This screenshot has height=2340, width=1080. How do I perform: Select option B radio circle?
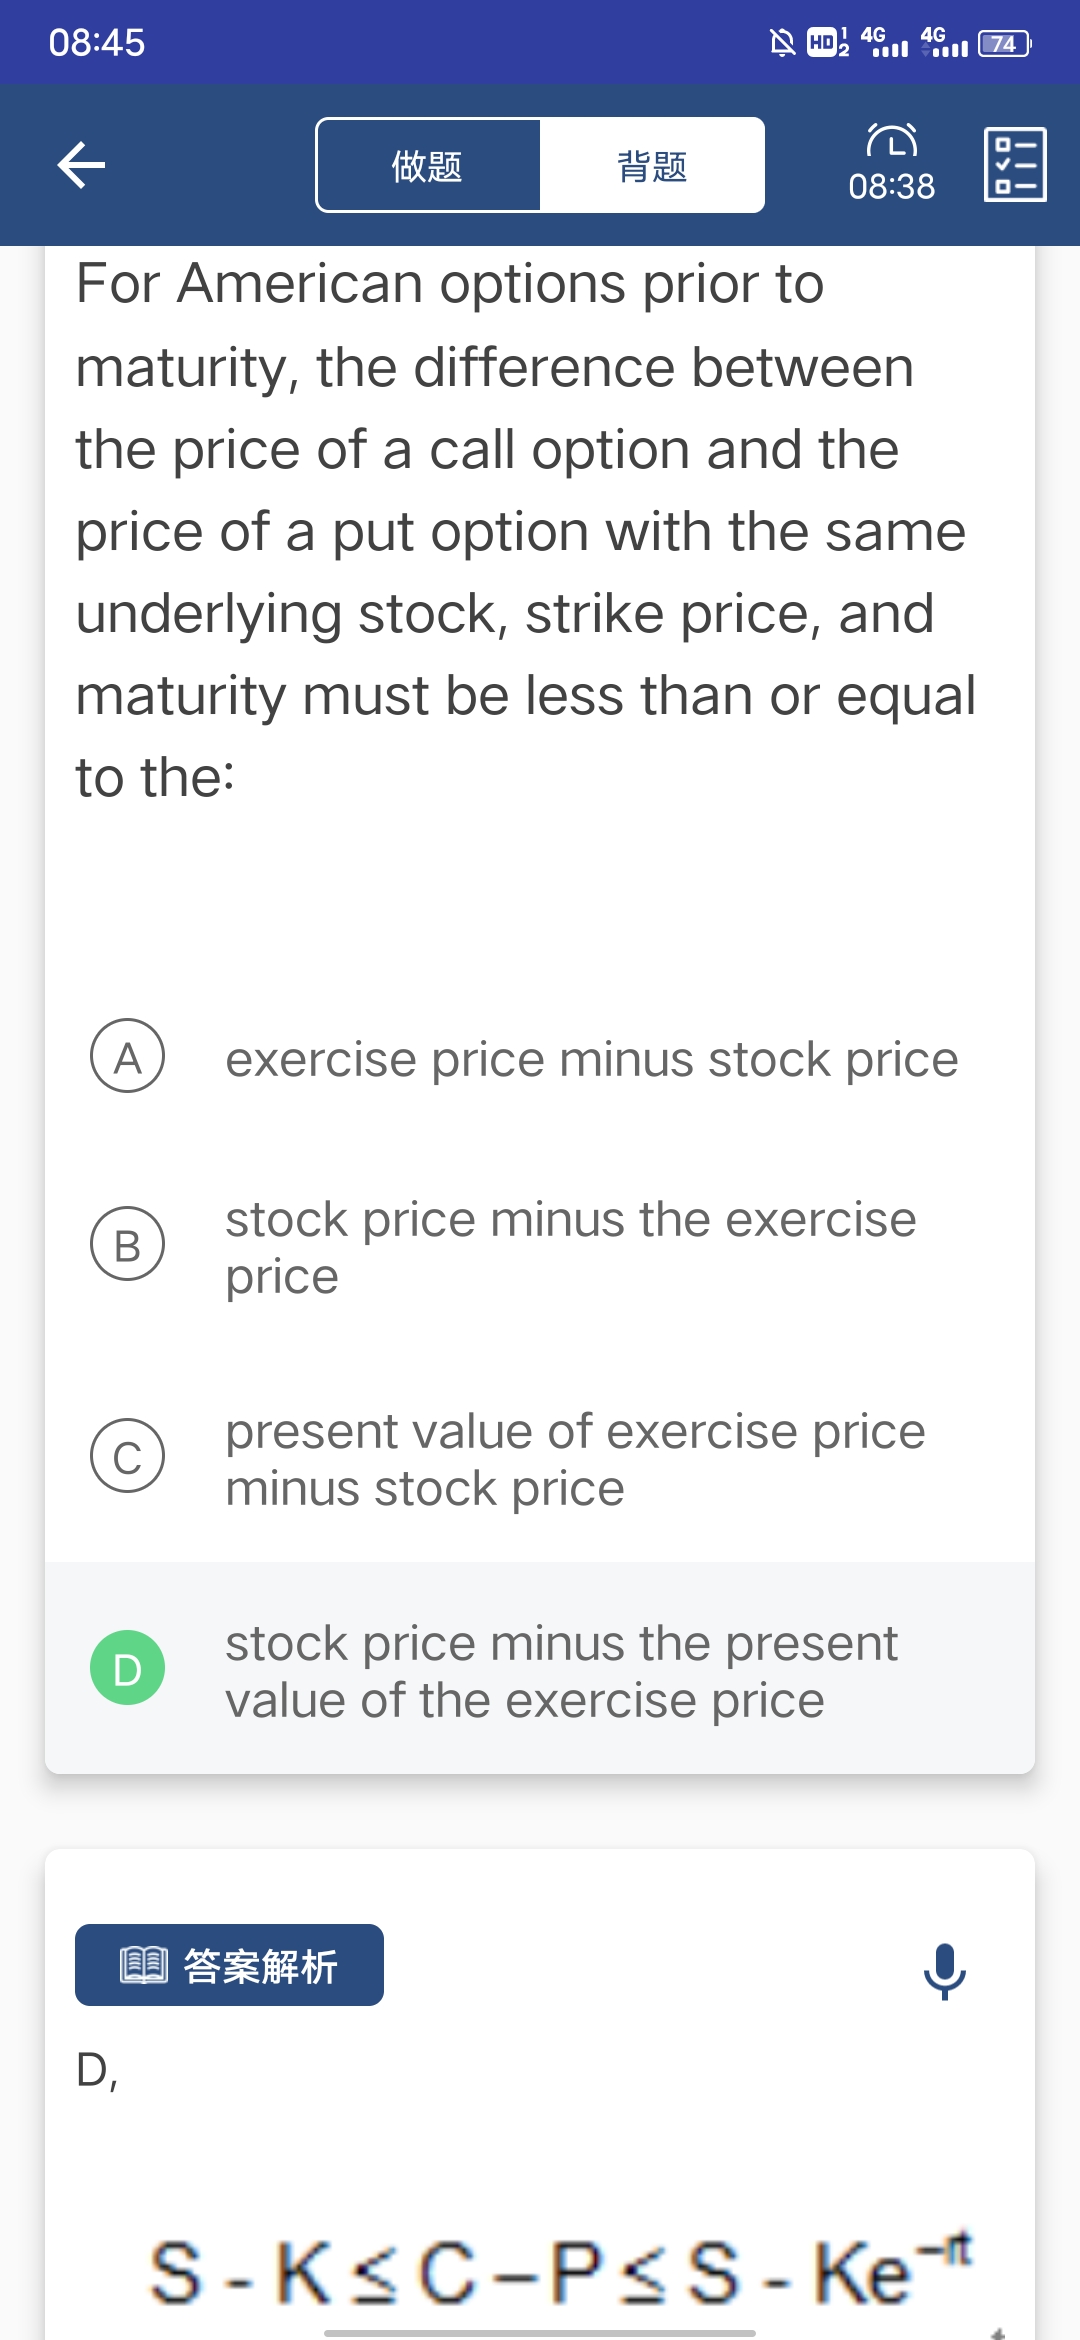(x=128, y=1245)
